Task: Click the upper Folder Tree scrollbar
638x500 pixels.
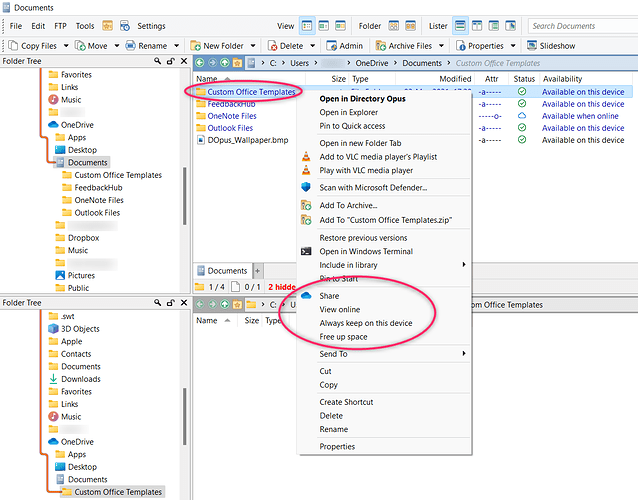Action: [185, 196]
